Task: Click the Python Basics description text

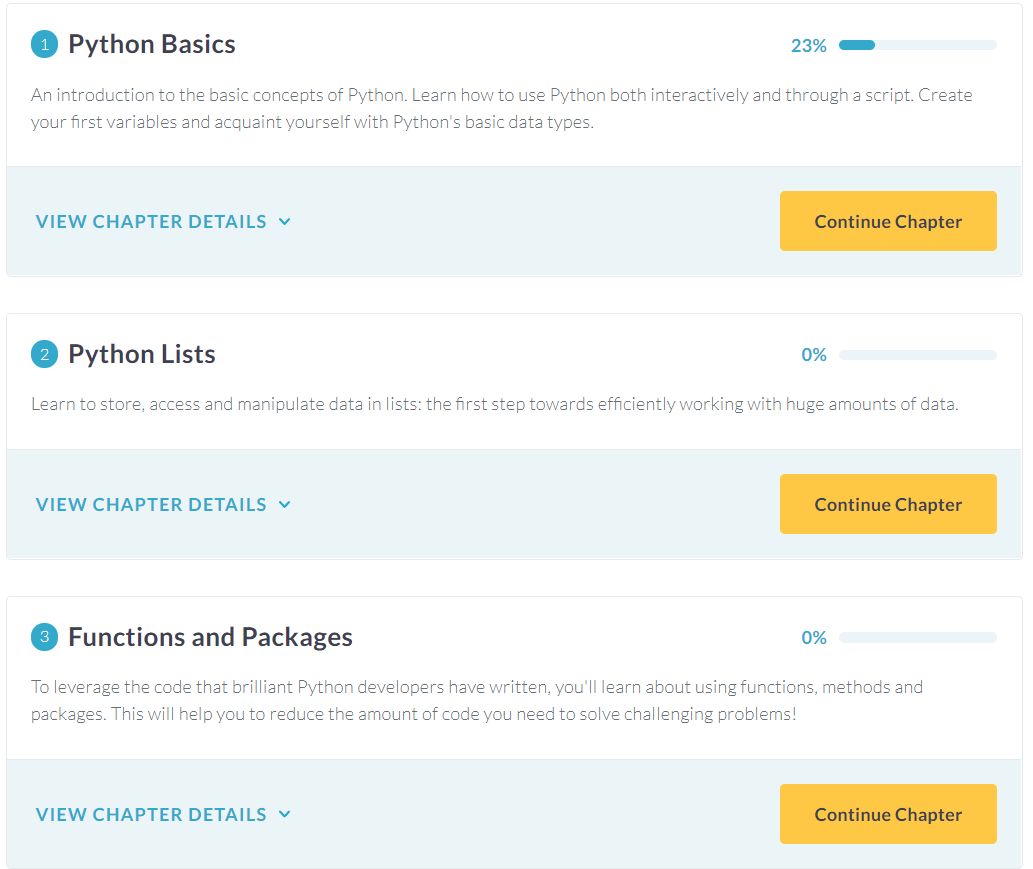Action: 501,108
